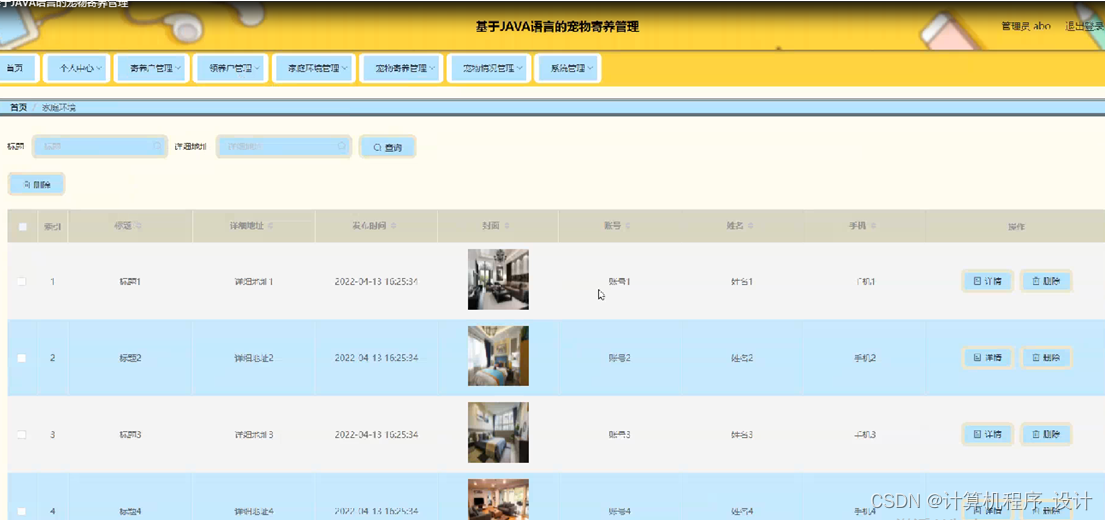Select the 姓名3 cell

pos(742,435)
